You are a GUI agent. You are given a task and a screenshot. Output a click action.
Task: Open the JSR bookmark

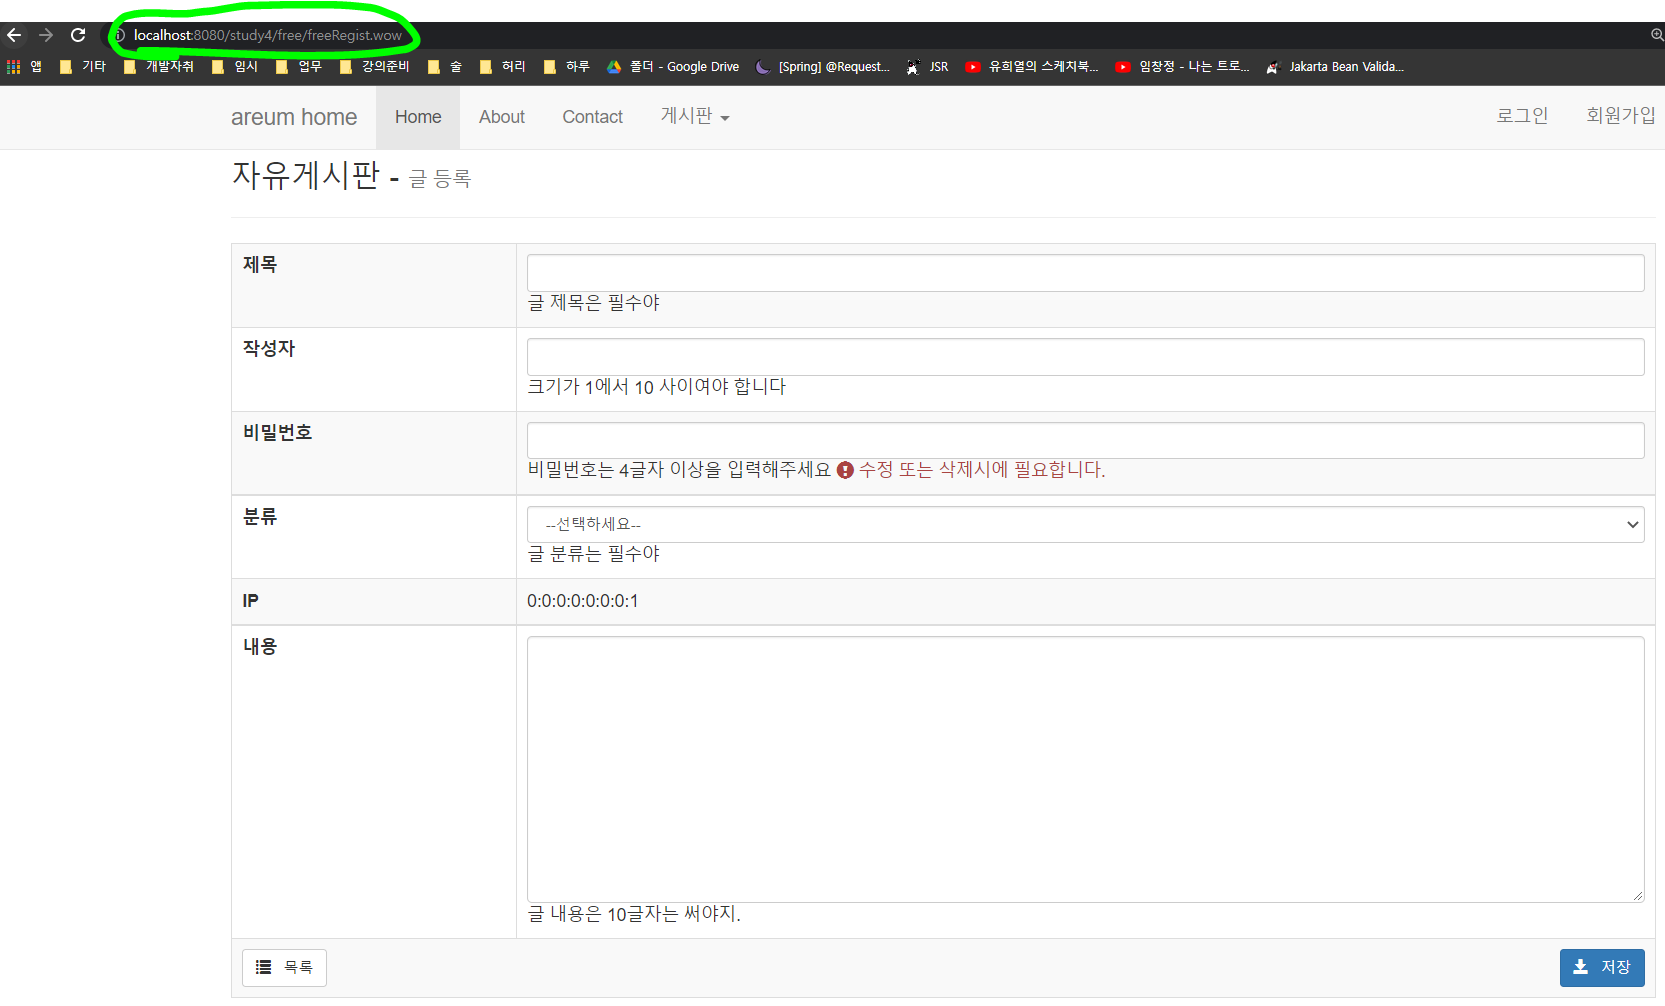927,67
